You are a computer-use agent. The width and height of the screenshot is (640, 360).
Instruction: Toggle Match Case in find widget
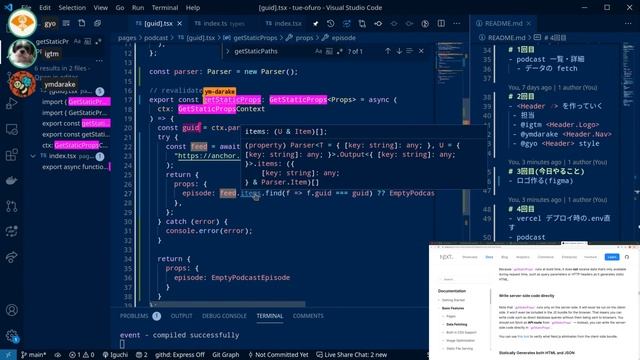pos(318,51)
